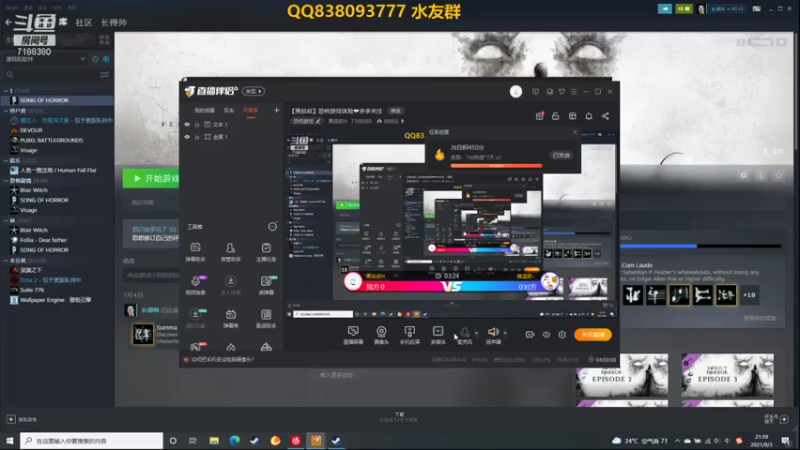Collapse the 工具箱 toolbox section
The height and width of the screenshot is (450, 800).
[x=272, y=227]
